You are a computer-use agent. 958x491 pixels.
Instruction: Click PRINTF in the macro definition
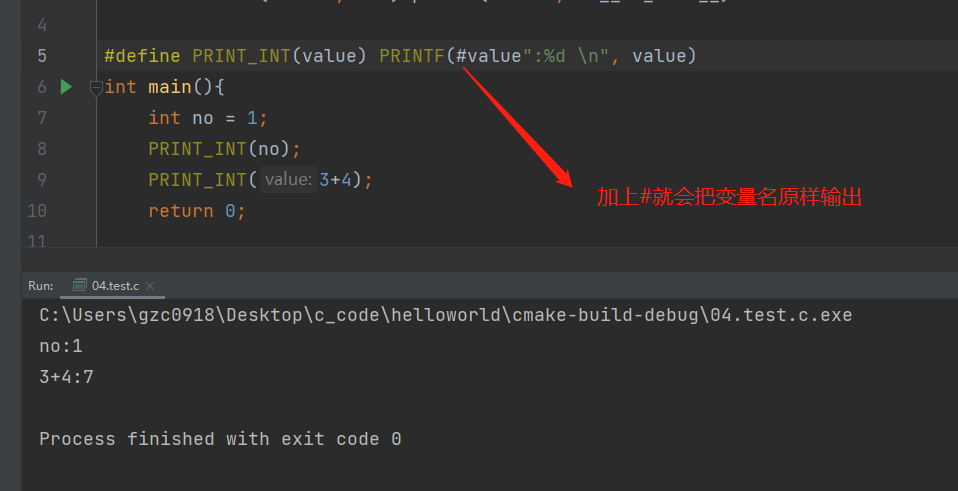[412, 56]
